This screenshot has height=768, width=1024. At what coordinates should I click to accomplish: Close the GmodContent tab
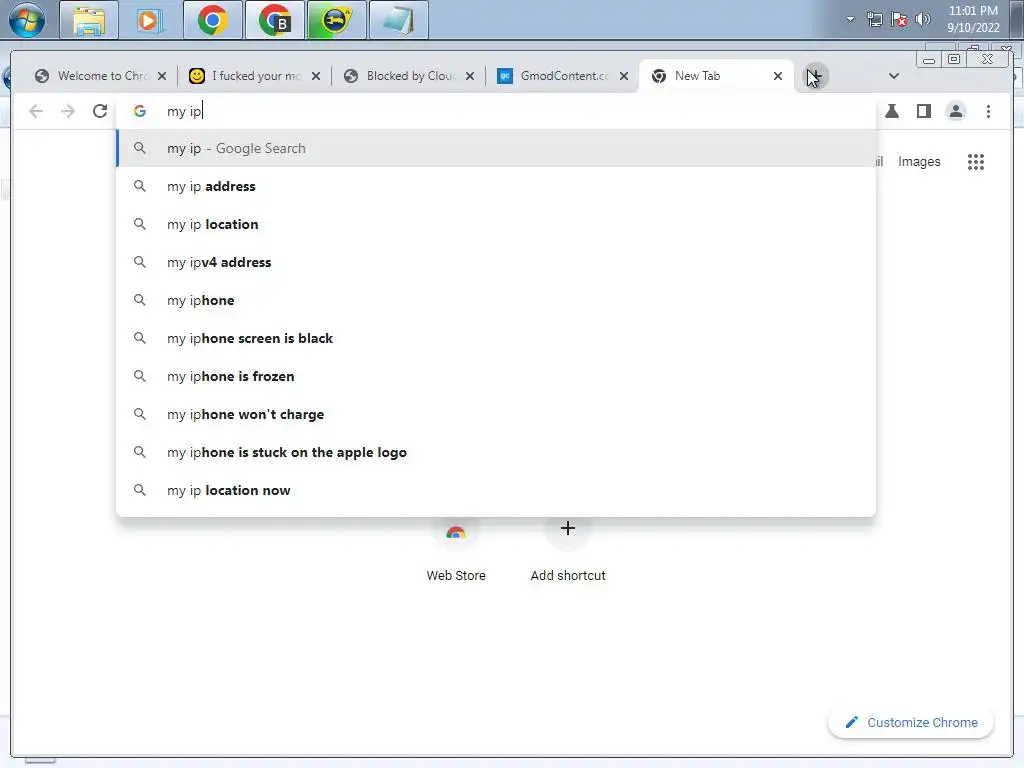[x=624, y=76]
